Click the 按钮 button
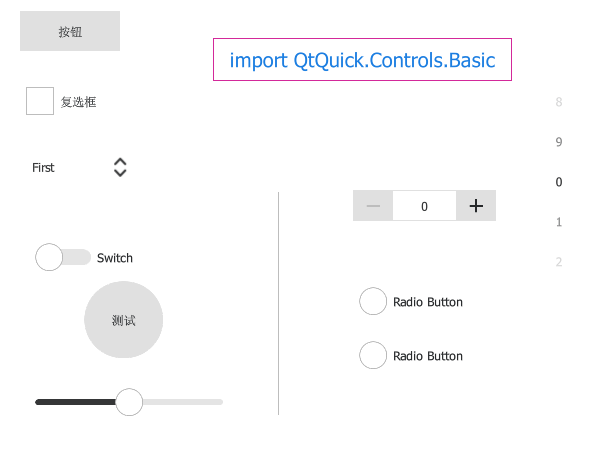Screen dimensions: 613x451 click(70, 31)
